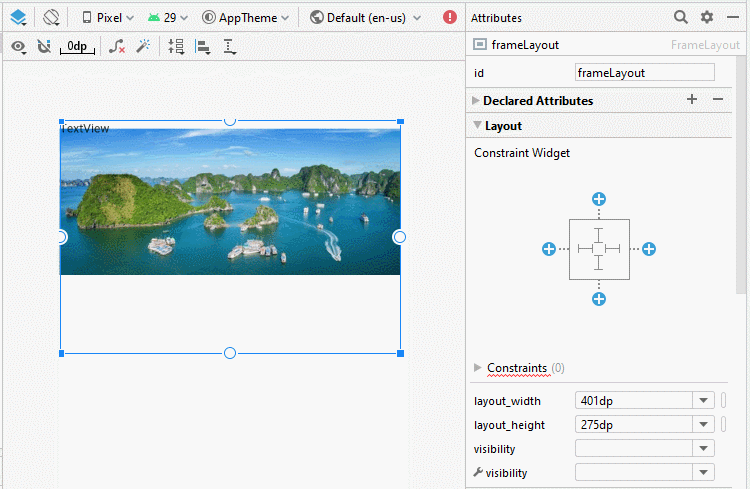Viewport: 750px width, 489px height.
Task: Click the 0dp default margins button
Action: [77, 46]
